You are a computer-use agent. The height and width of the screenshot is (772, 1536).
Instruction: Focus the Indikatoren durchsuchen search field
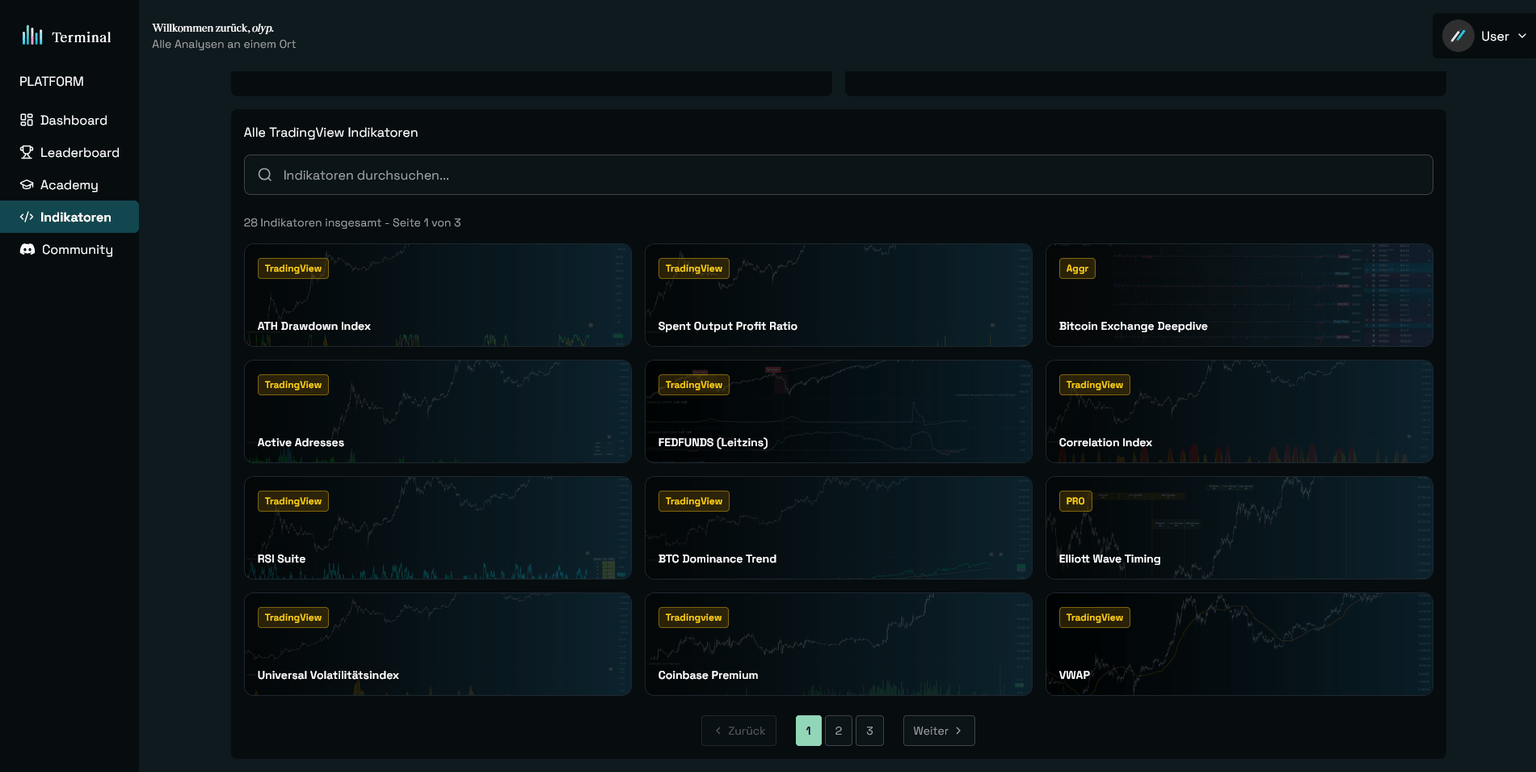pos(850,175)
